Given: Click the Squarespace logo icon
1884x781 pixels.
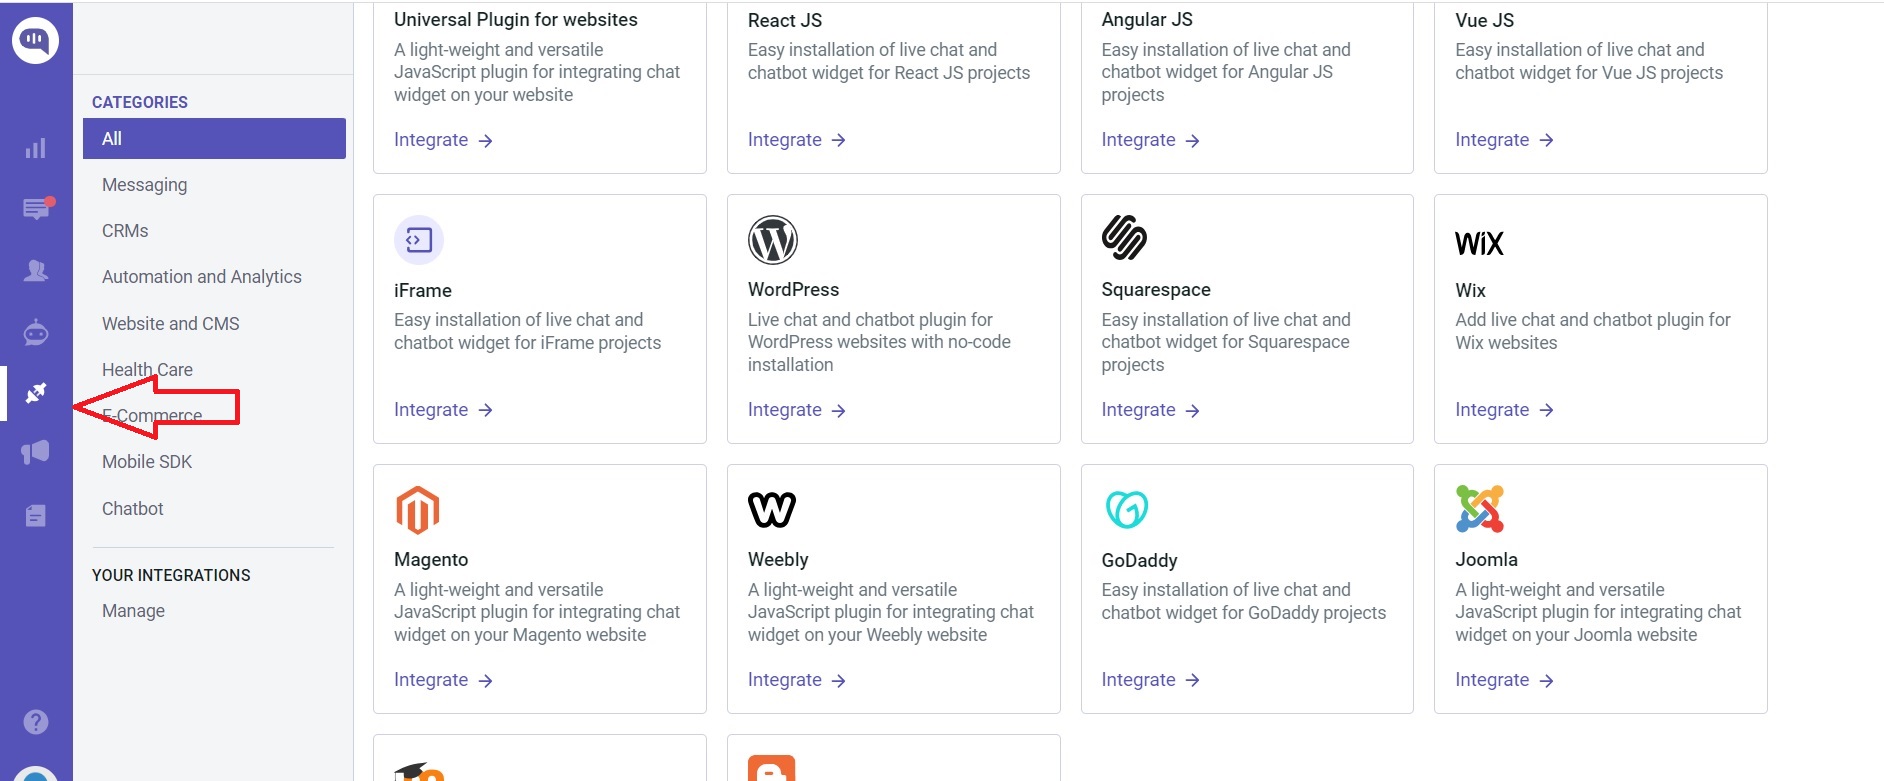Looking at the screenshot, I should click(x=1125, y=238).
